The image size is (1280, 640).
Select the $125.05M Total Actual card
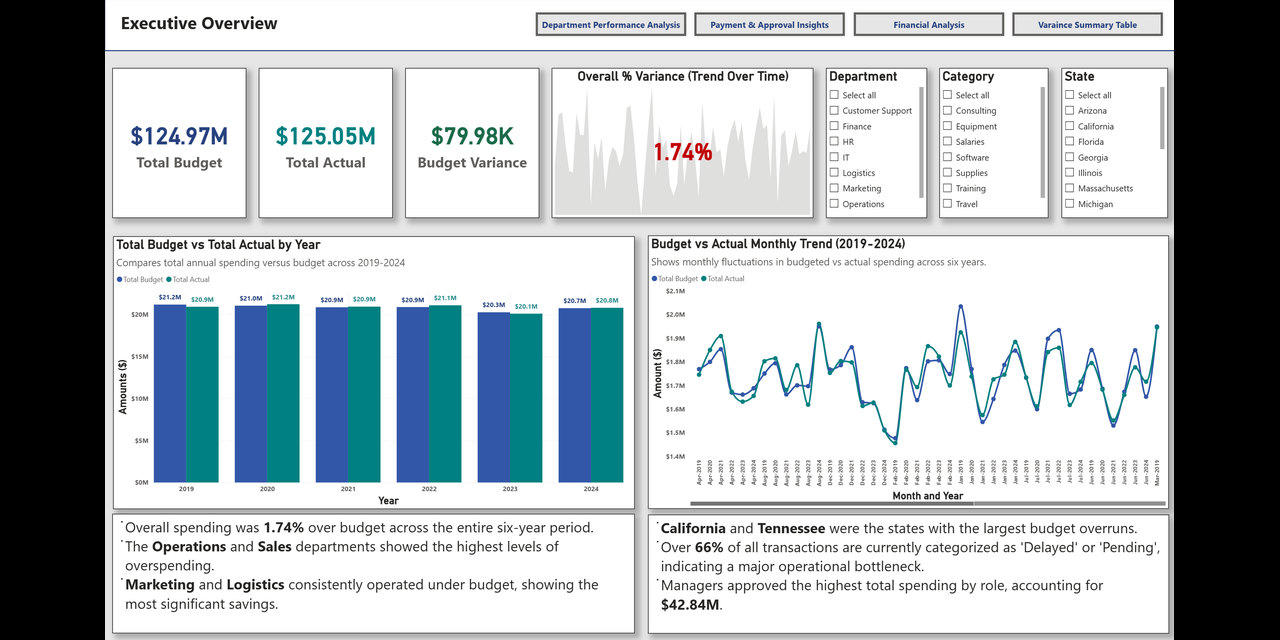326,143
